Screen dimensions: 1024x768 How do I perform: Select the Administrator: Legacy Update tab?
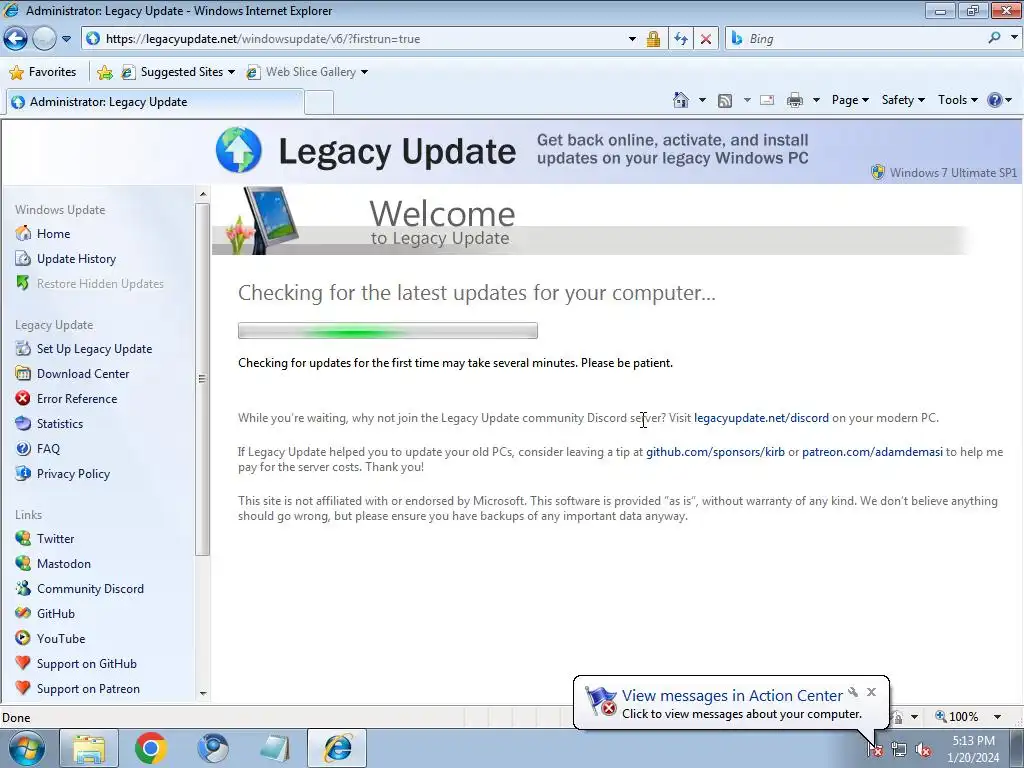(x=153, y=102)
